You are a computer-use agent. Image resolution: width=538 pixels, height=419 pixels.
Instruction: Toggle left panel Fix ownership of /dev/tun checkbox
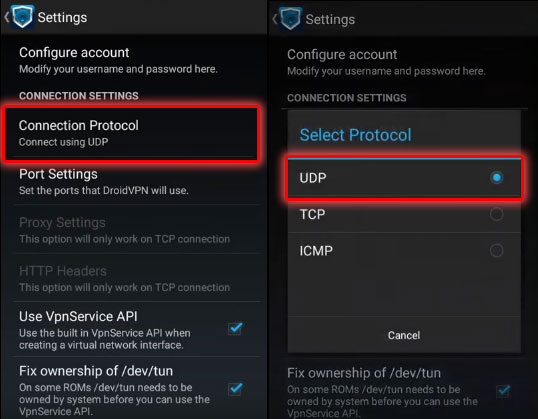[235, 389]
